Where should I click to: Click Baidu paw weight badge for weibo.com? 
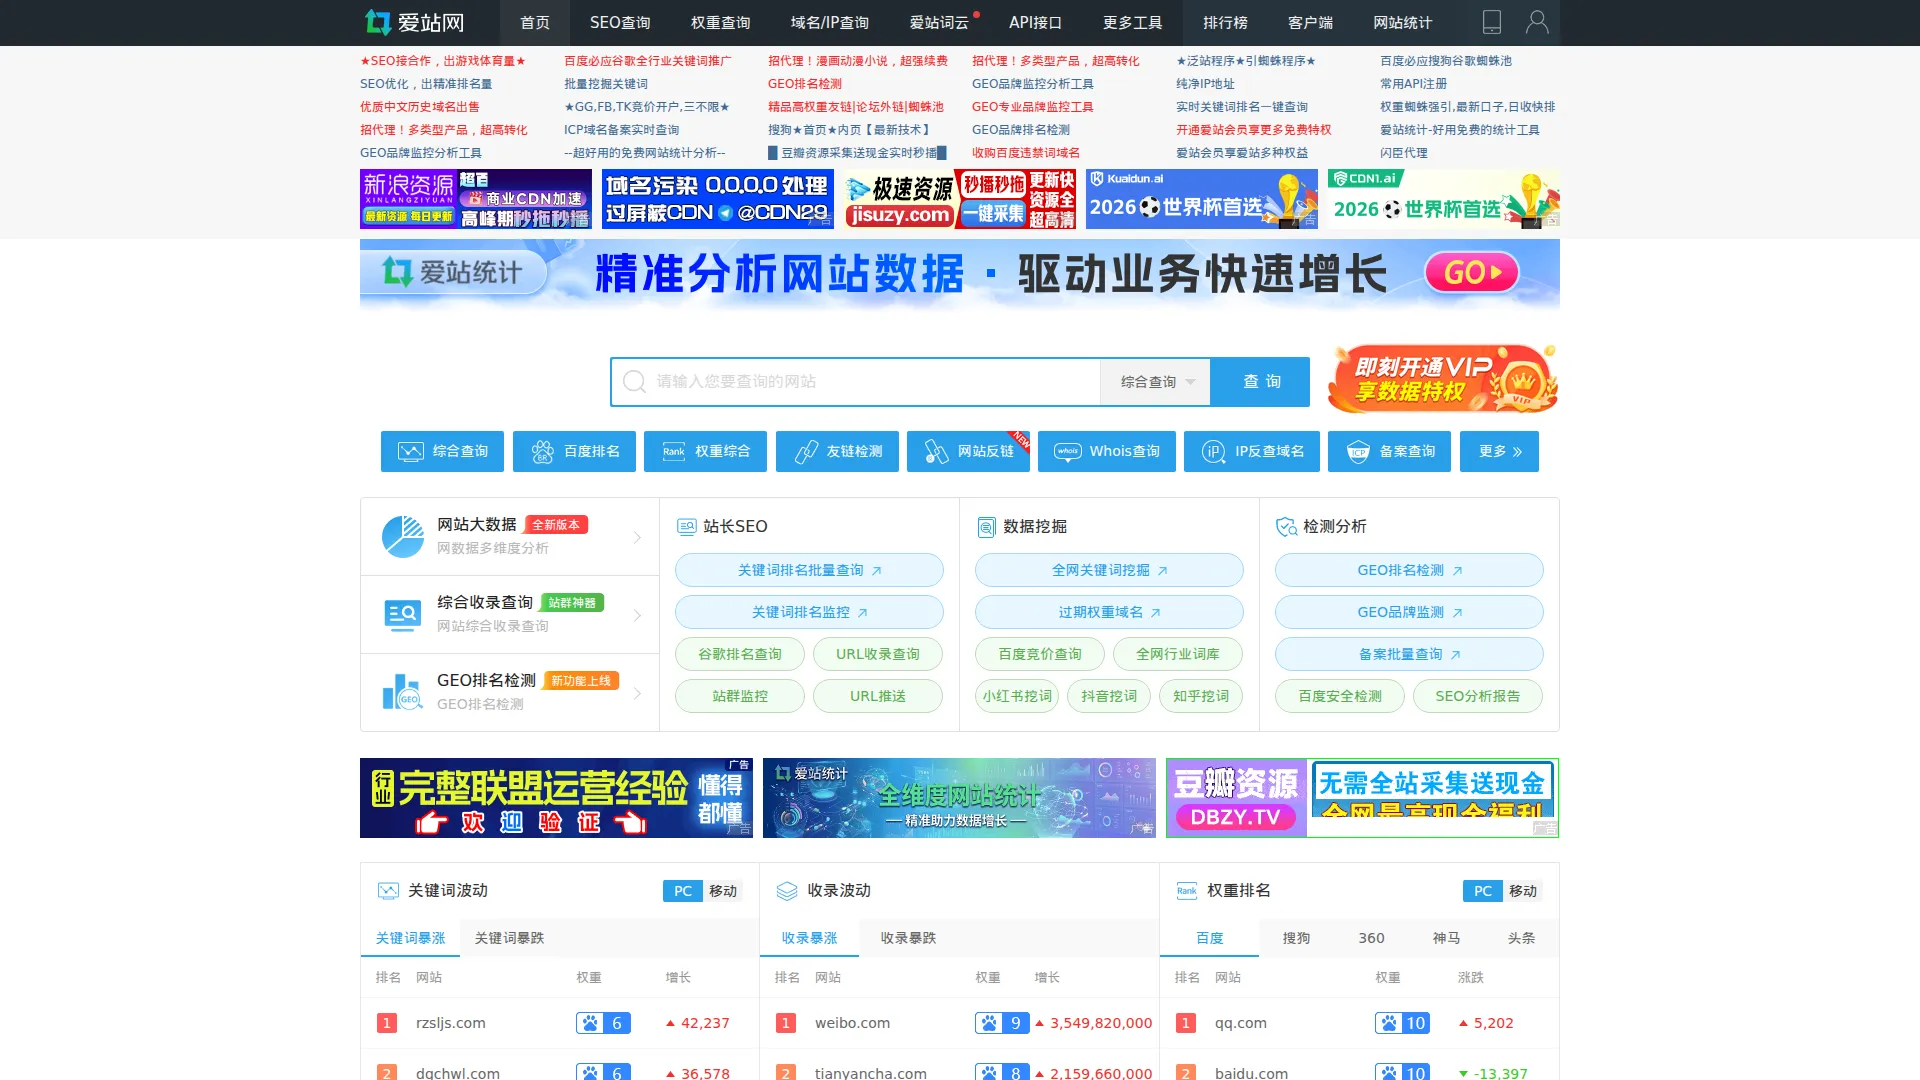click(1002, 1023)
